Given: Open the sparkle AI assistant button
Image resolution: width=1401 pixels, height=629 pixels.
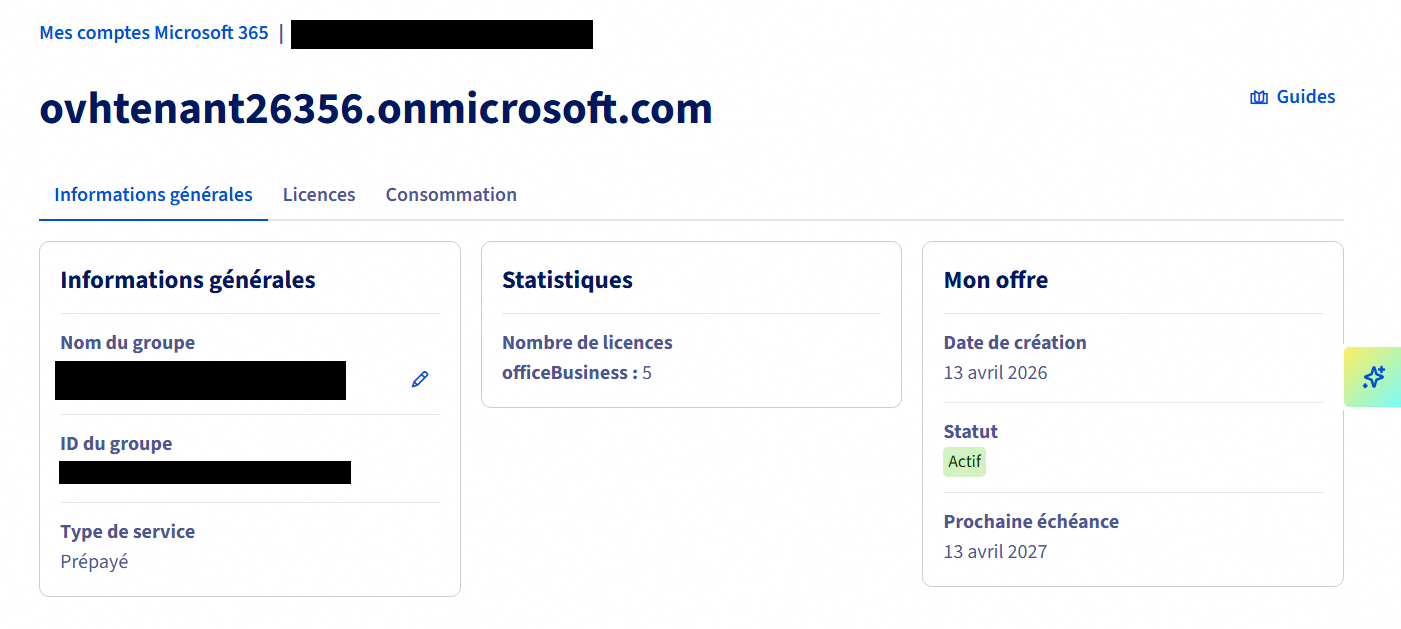Looking at the screenshot, I should tap(1373, 377).
